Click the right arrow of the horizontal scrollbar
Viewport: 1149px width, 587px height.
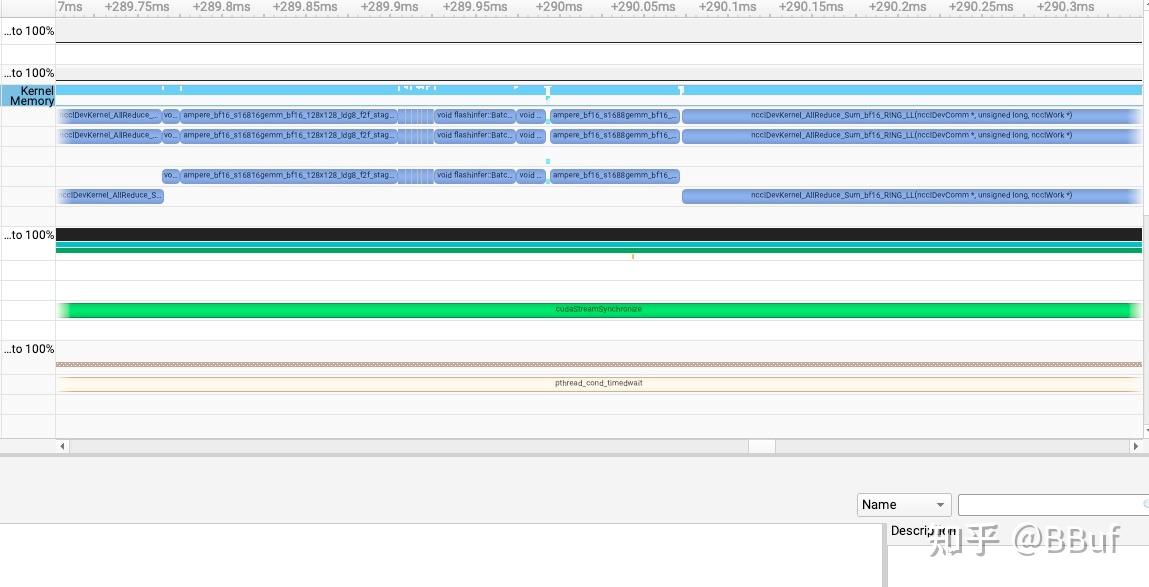(1135, 446)
